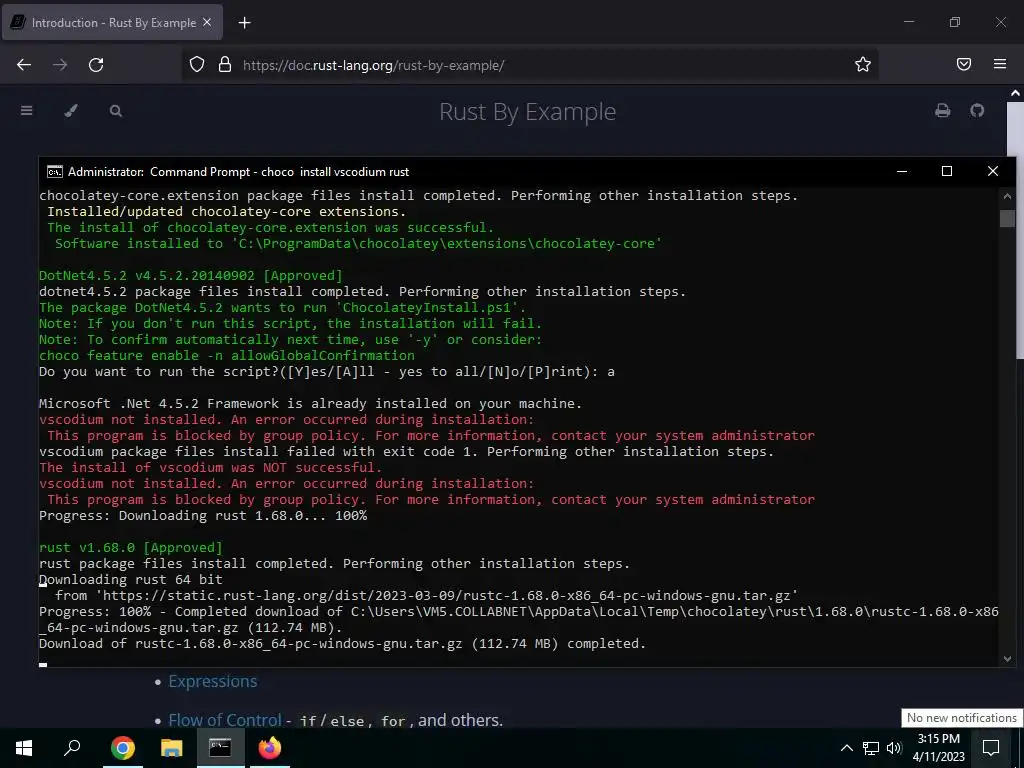The height and width of the screenshot is (768, 1024).
Task: Select the Introduction - Rust By Example tab
Action: click(112, 22)
